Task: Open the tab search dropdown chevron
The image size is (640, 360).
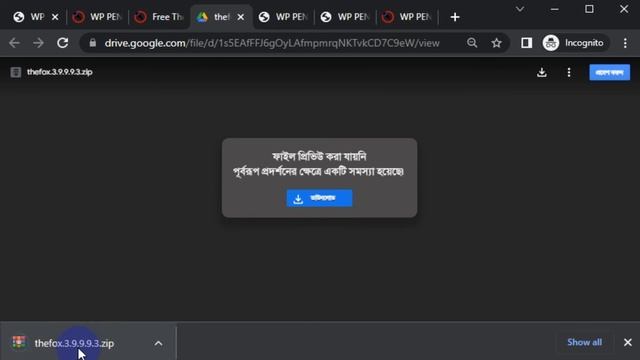Action: 520,9
